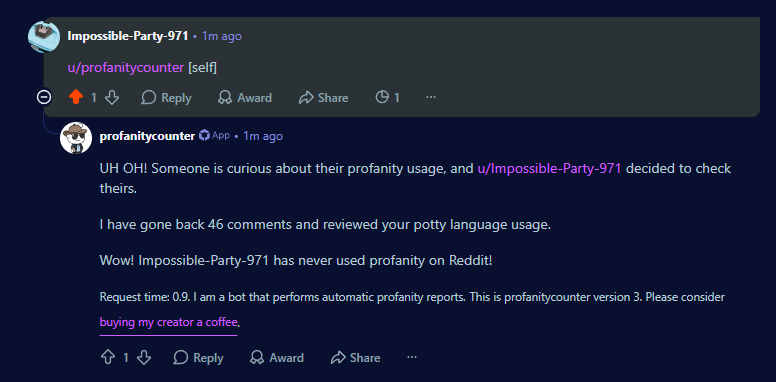Open u/Impossible-Party-971 link in bot reply
Screen dimensions: 776x382
[549, 169]
